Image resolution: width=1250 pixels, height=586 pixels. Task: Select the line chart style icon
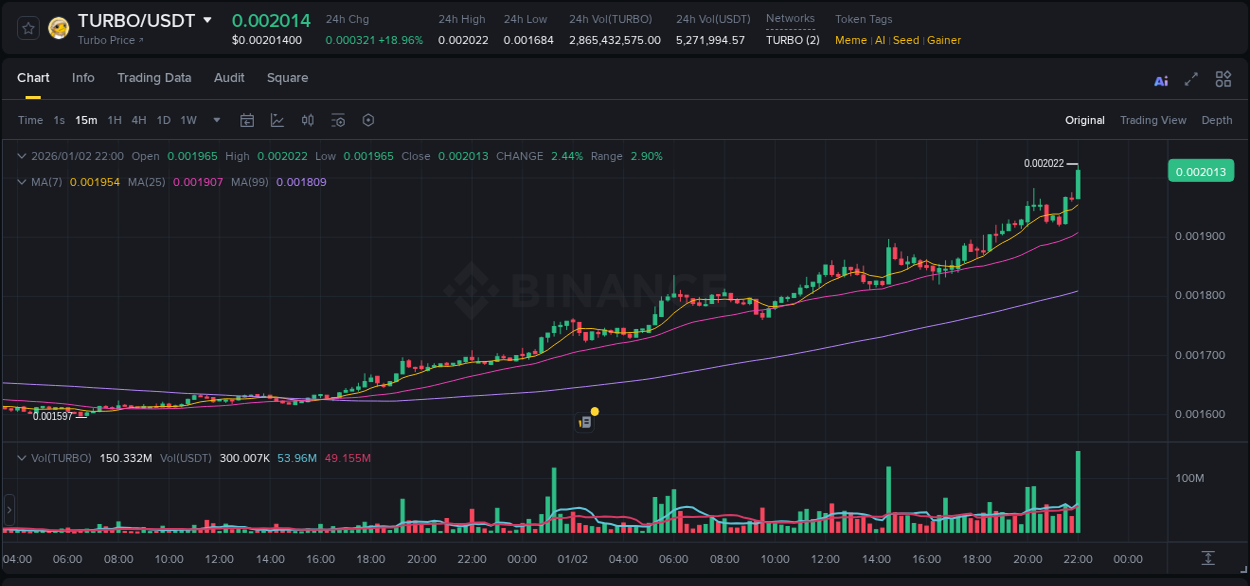277,119
